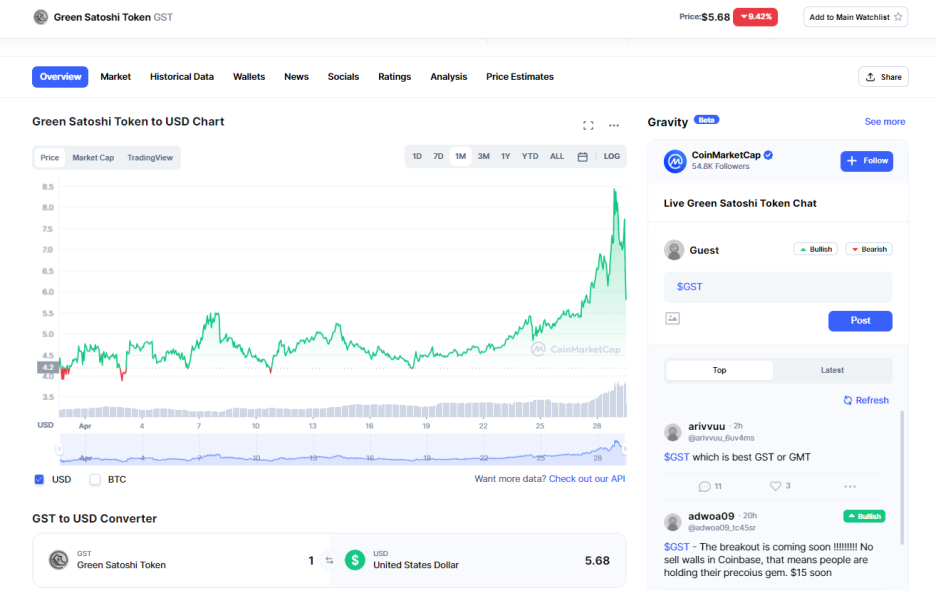936x591 pixels.
Task: Click the $GST chat message input field
Action: click(778, 287)
